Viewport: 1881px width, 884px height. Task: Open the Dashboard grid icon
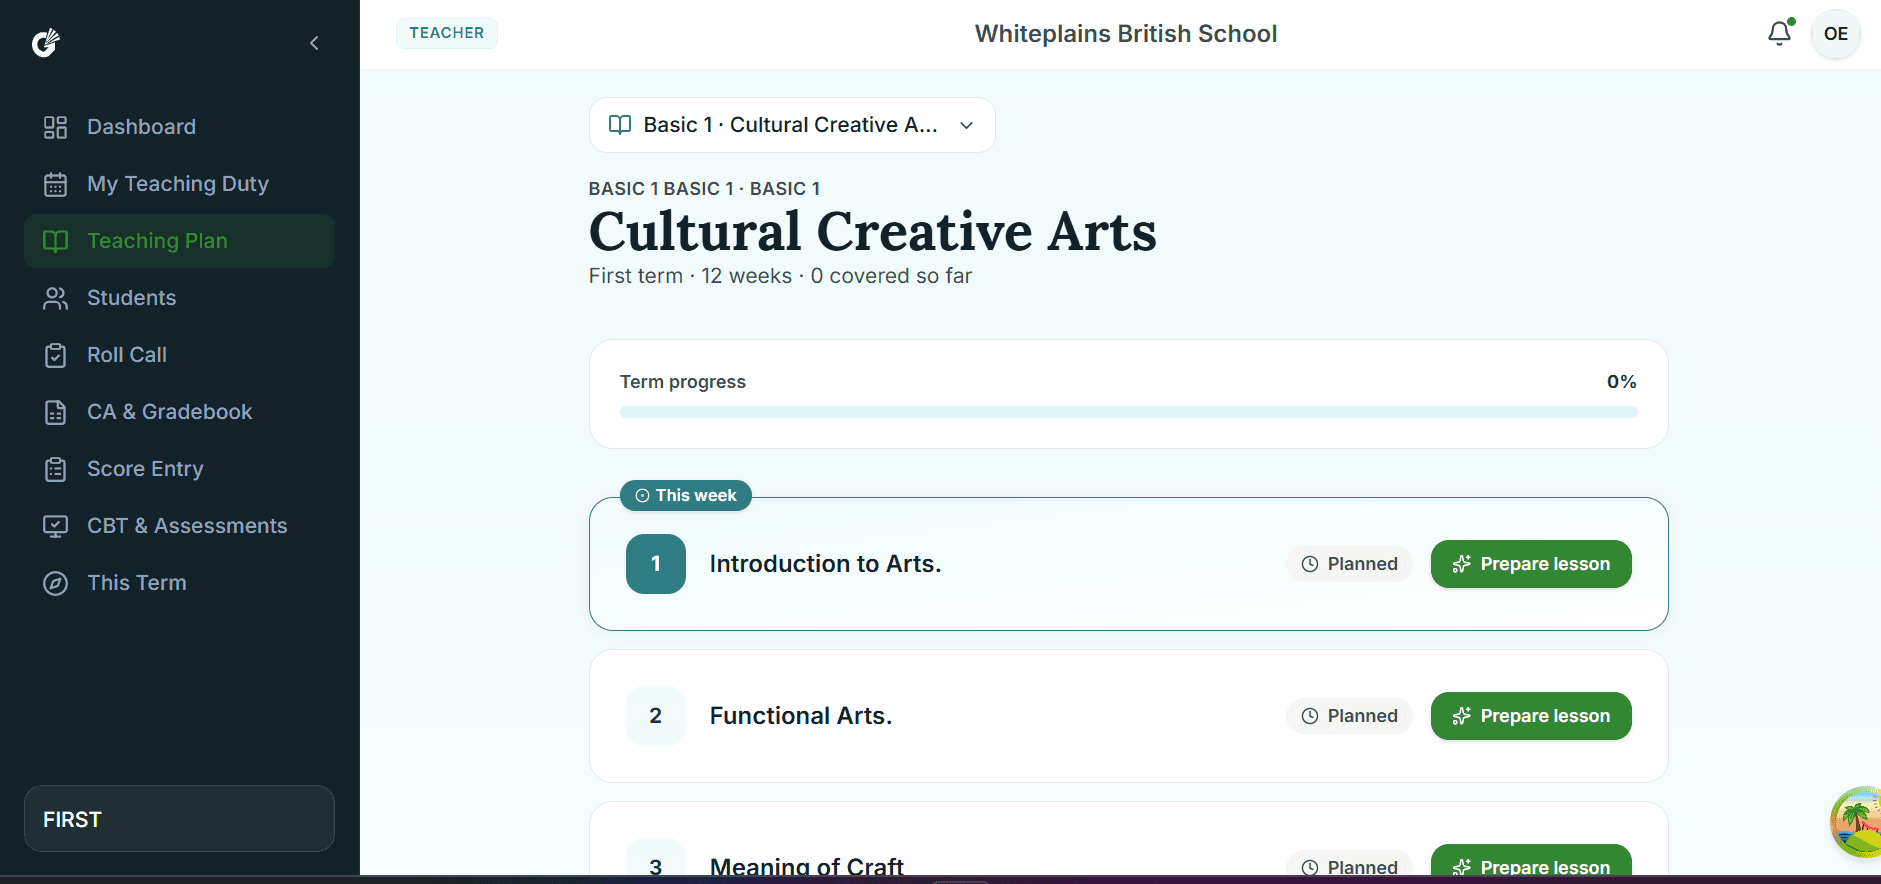pyautogui.click(x=55, y=127)
